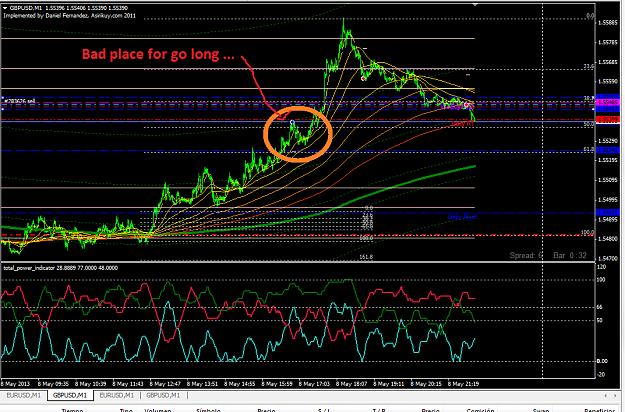Open the first EURUSD,M1 chart tab

pyautogui.click(x=24, y=395)
